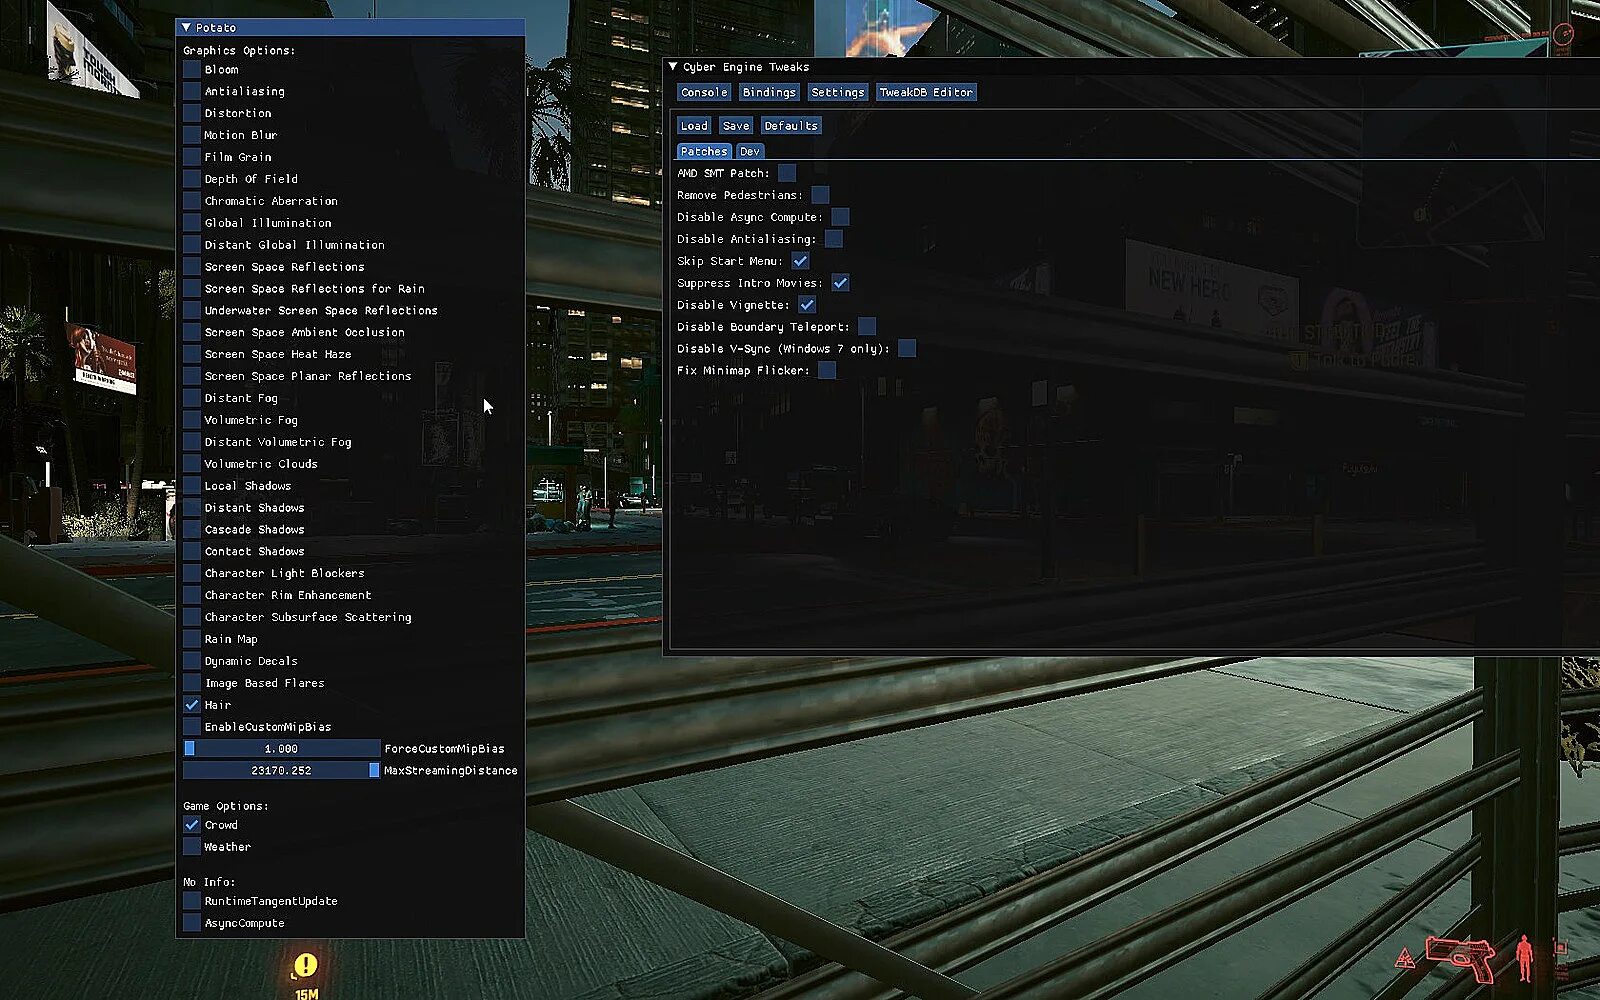
Task: Enable the AMD SMT Patch checkbox
Action: 787,173
